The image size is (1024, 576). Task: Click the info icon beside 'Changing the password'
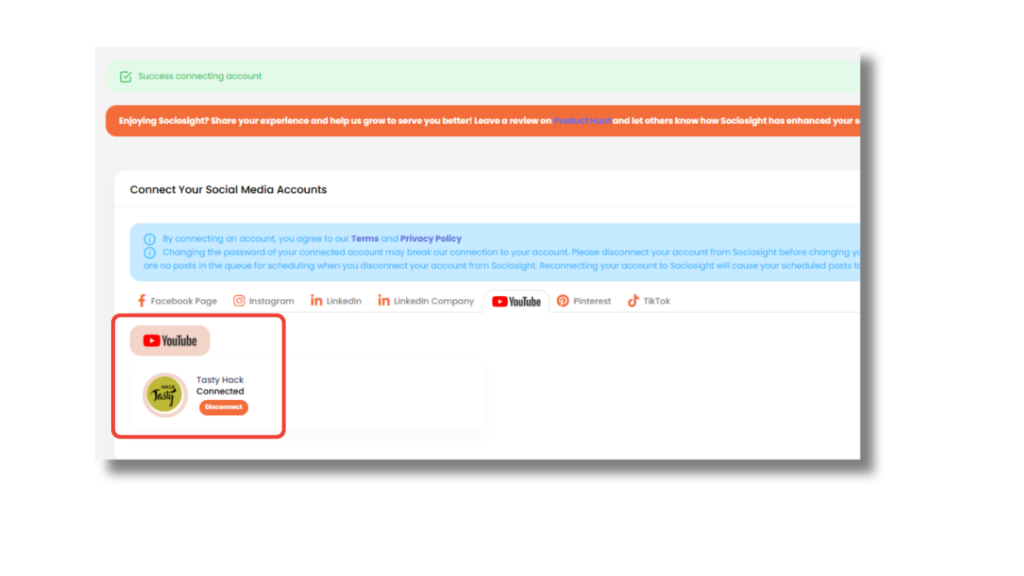150,253
